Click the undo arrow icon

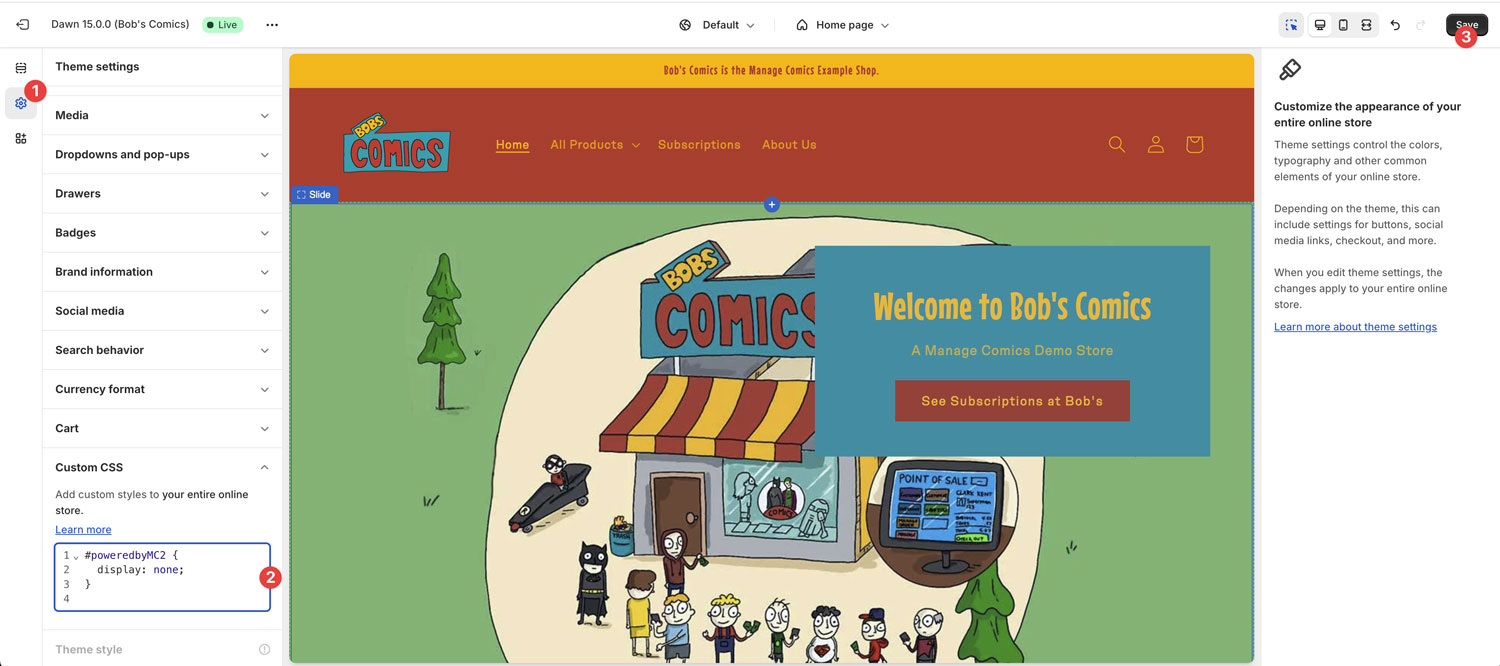(1395, 25)
